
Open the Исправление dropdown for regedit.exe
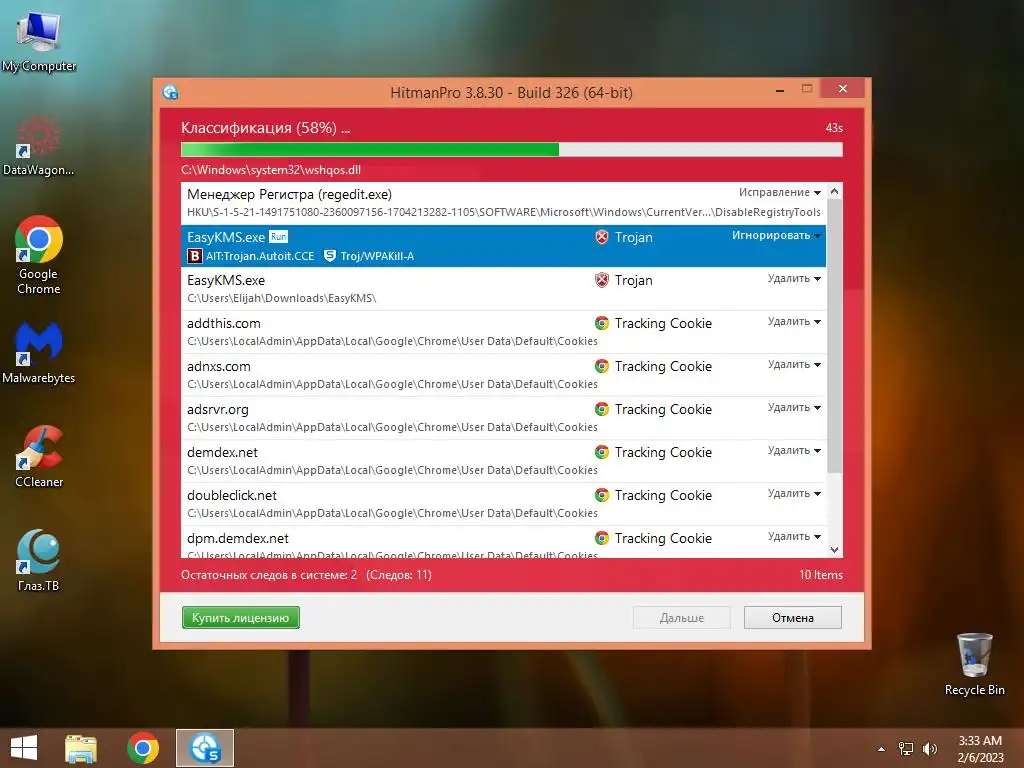point(780,192)
